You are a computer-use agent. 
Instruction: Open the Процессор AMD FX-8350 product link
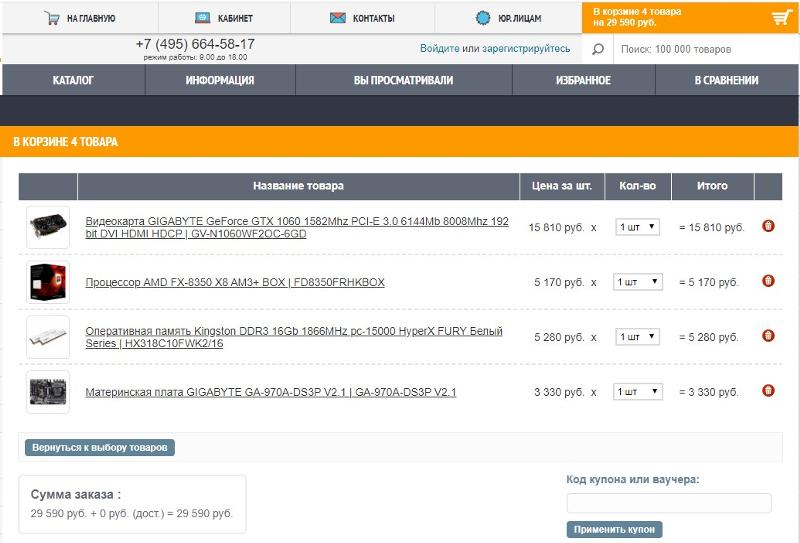(x=235, y=282)
